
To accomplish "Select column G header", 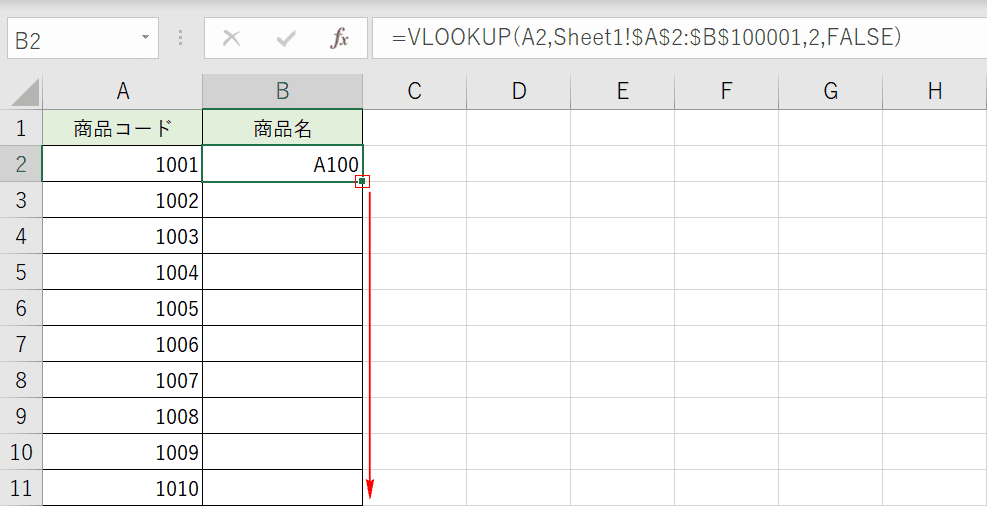I will coord(830,92).
